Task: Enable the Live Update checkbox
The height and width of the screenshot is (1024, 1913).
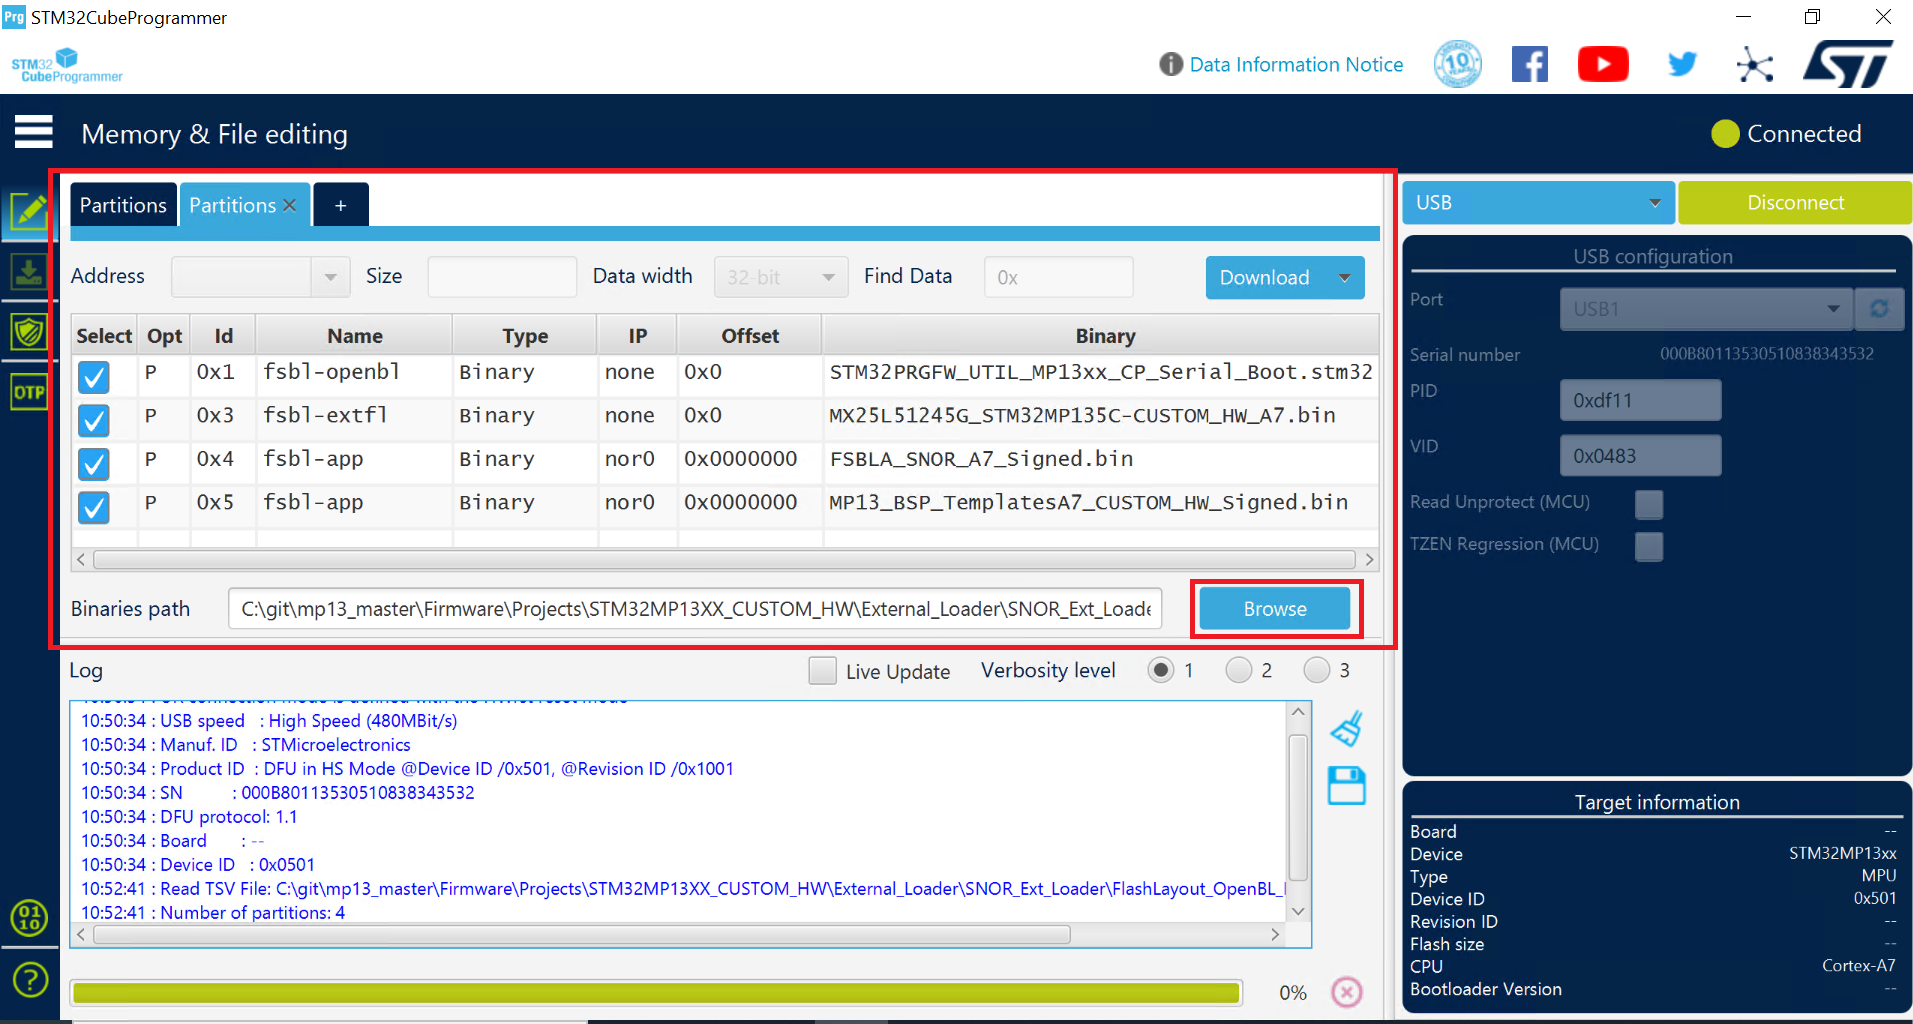Action: 822,671
